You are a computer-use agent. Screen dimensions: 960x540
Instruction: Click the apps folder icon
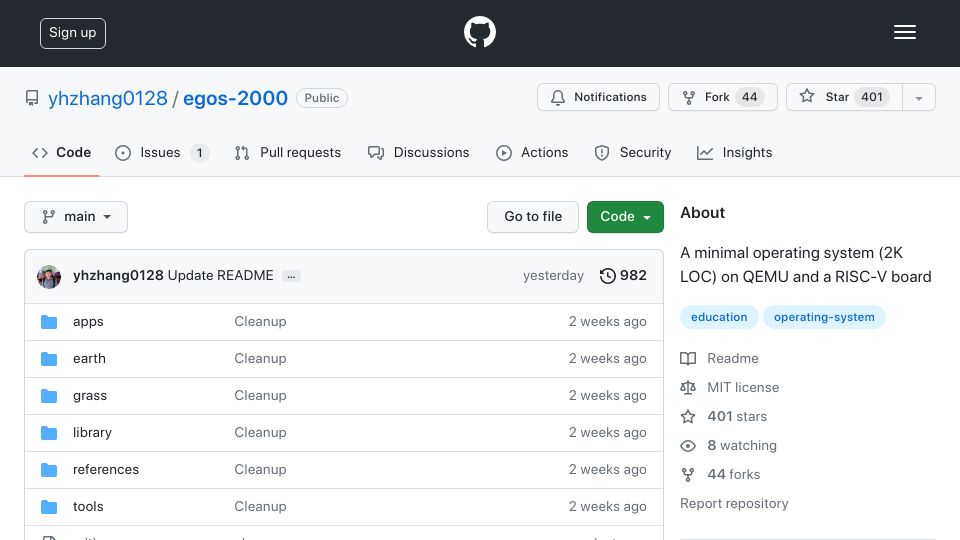49,322
